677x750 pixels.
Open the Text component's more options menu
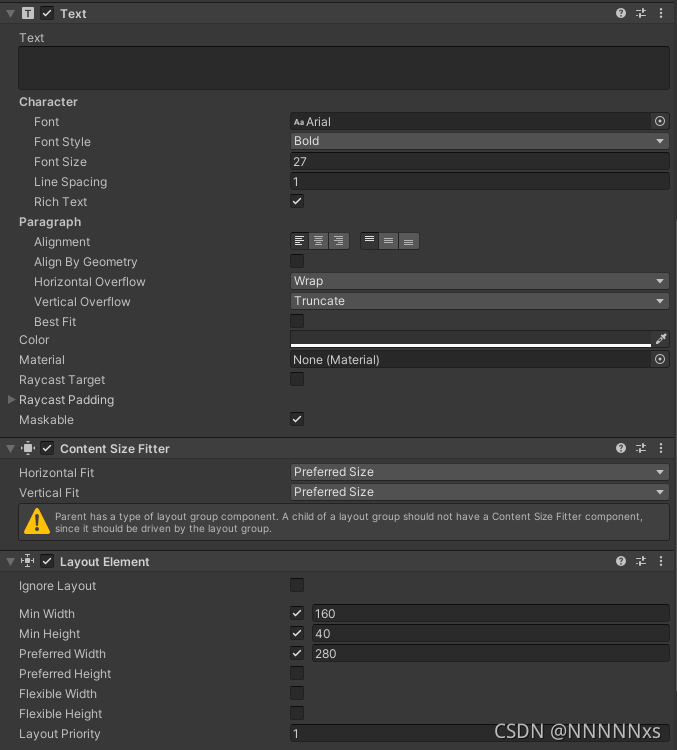[661, 13]
